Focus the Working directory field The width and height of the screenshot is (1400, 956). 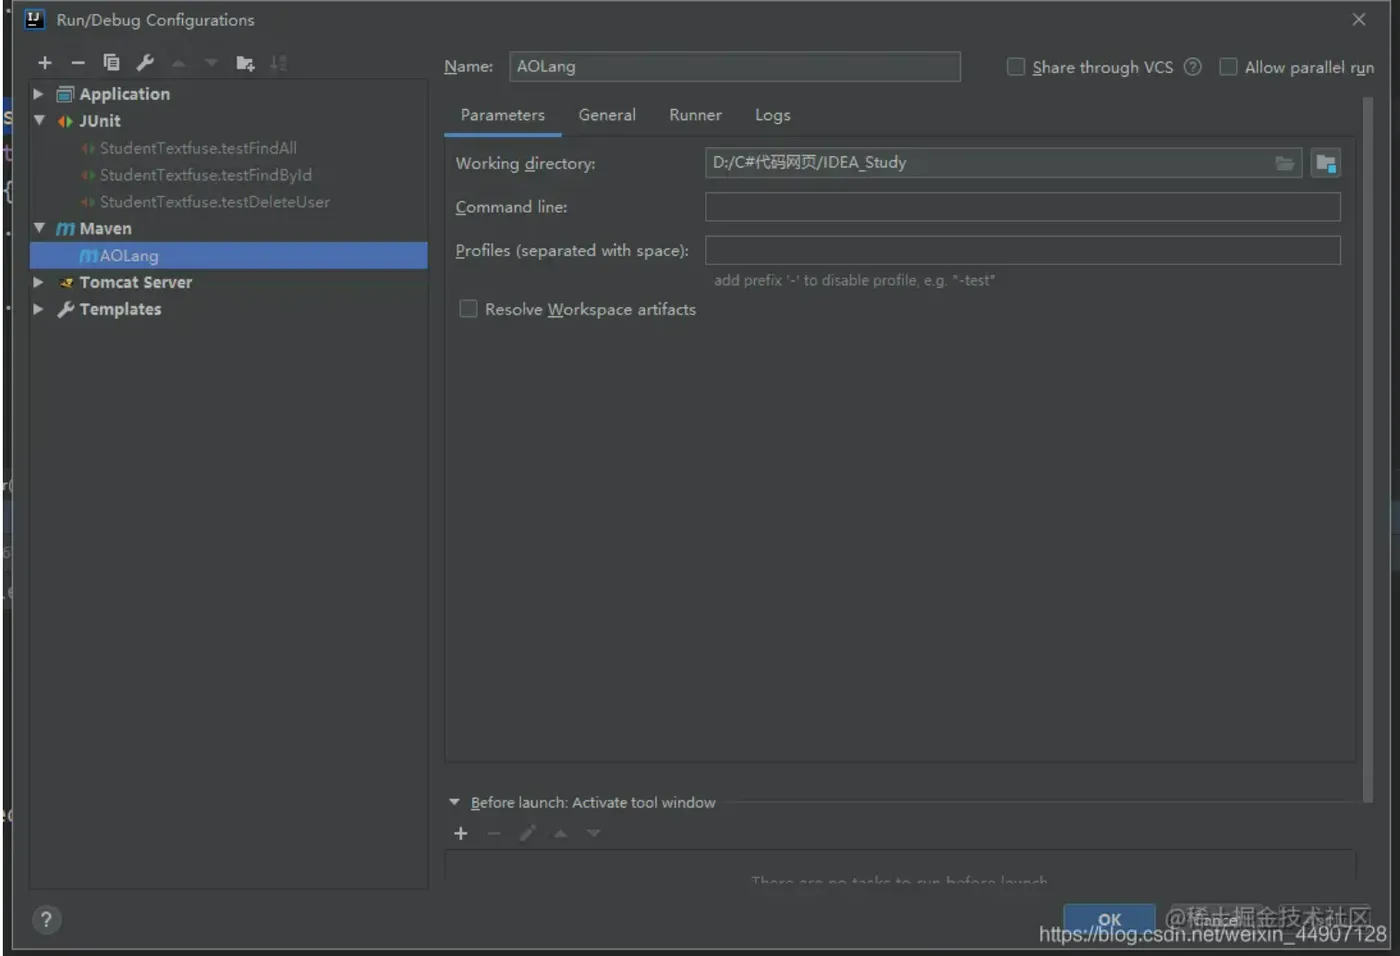coord(1004,163)
